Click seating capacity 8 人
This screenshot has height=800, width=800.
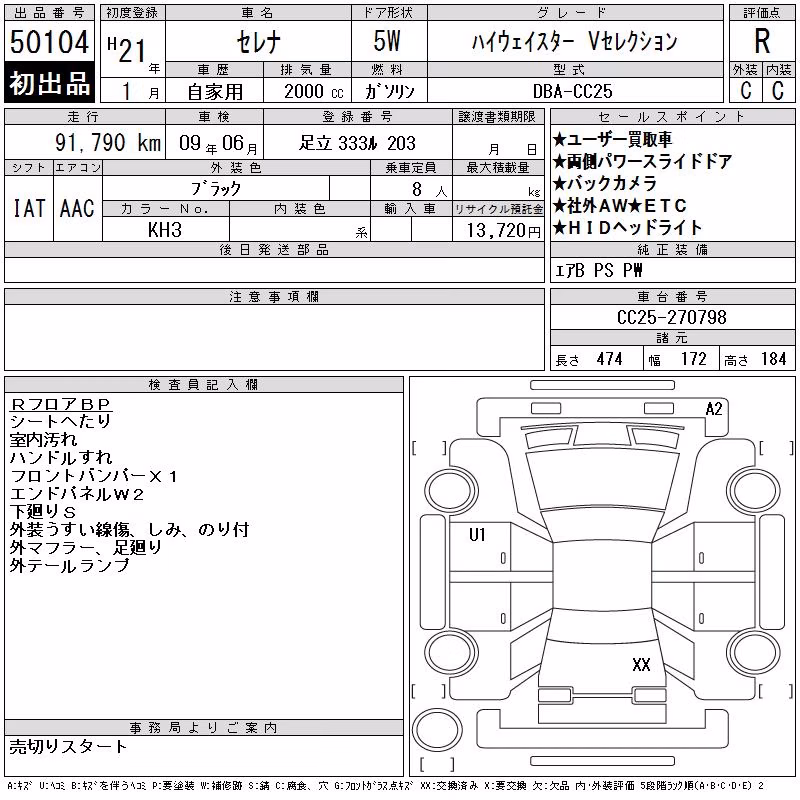pos(429,190)
